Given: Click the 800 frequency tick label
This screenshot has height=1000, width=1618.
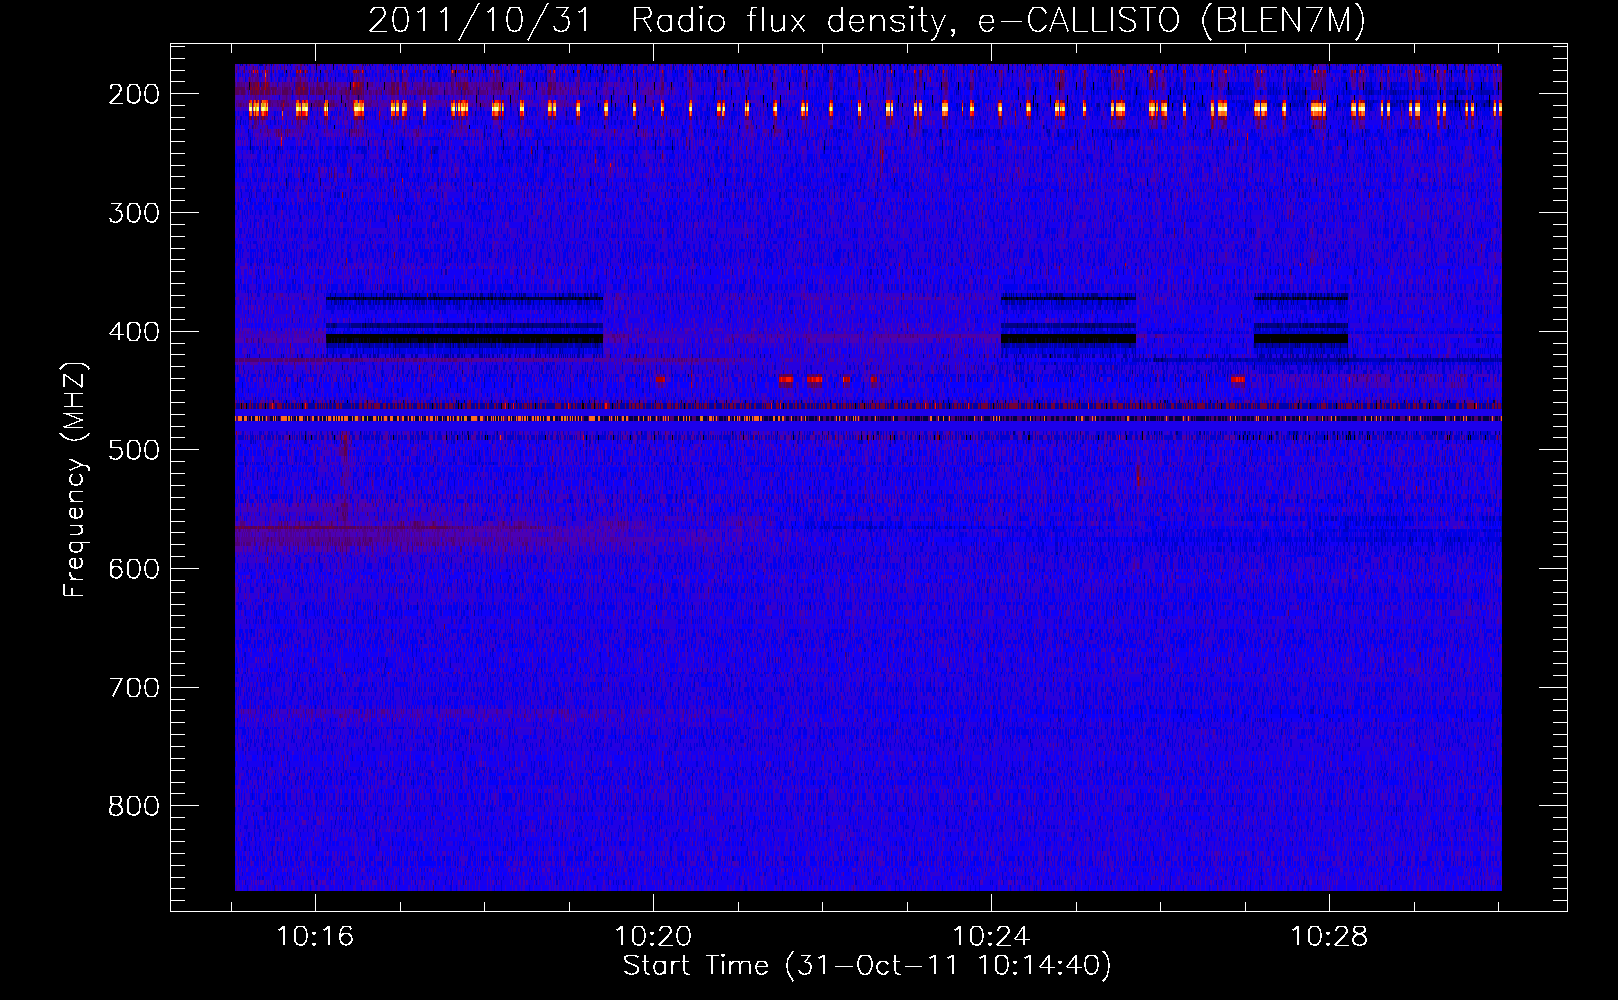Looking at the screenshot, I should coord(133,807).
